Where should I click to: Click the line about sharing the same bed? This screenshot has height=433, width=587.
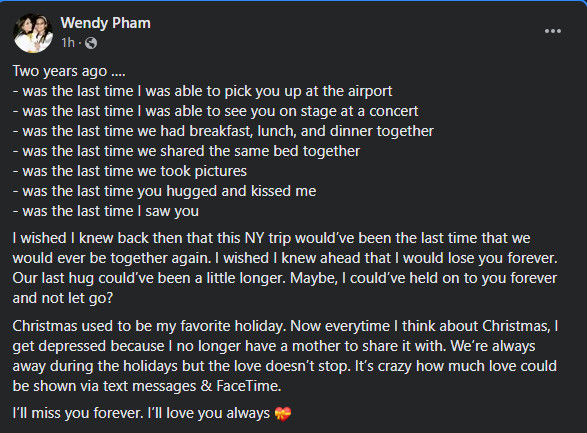pyautogui.click(x=186, y=151)
